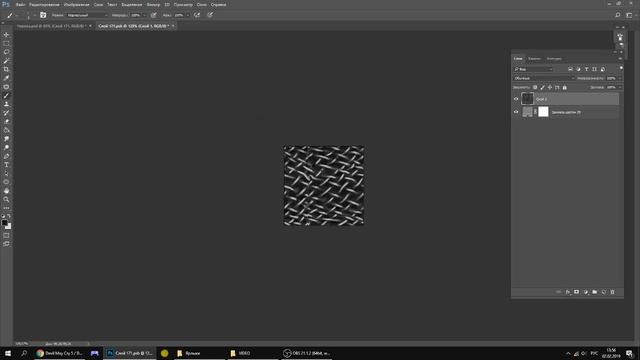Viewport: 640px width, 360px height.
Task: Select the Crop tool
Action: (x=6, y=69)
